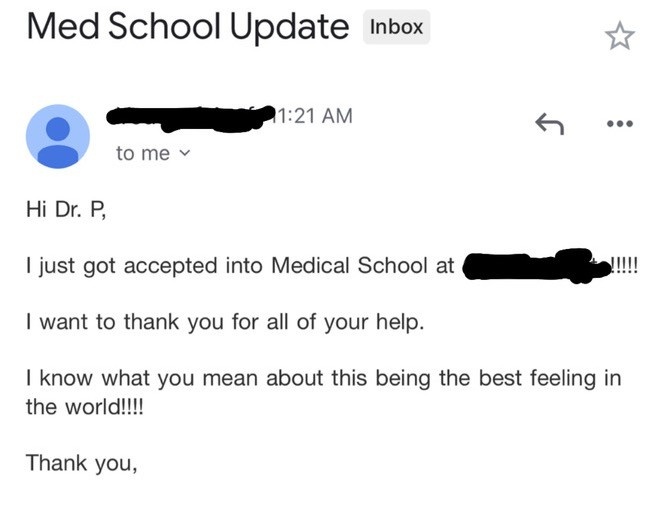Reply using the curved arrow icon

point(550,123)
